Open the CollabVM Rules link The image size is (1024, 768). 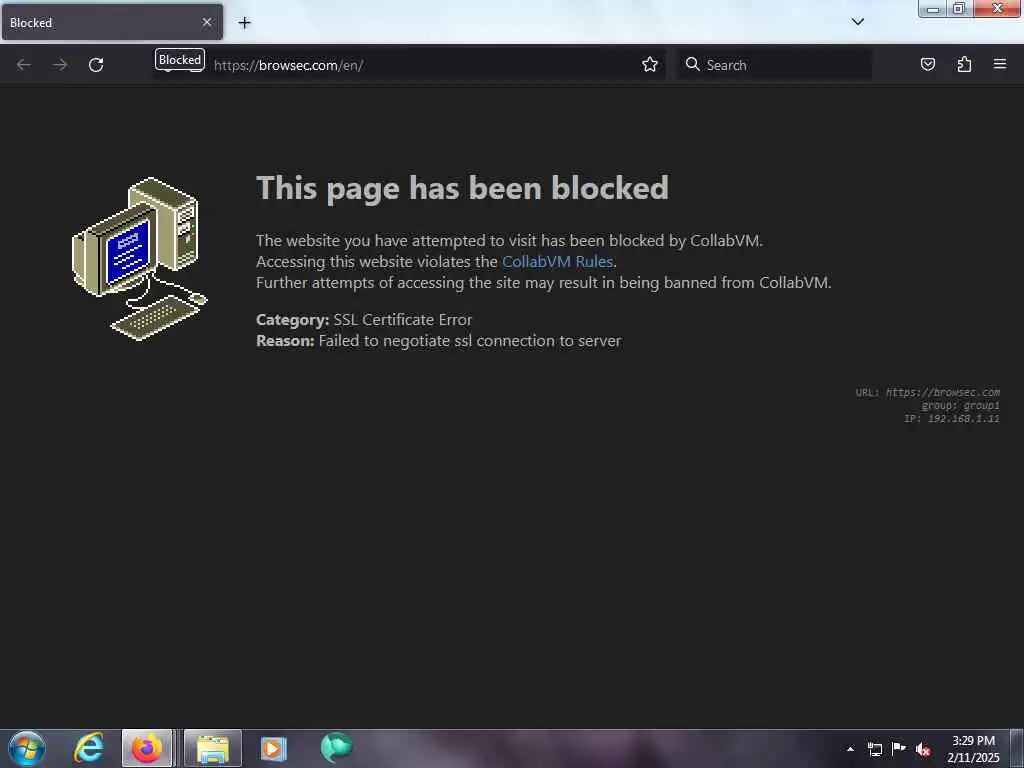point(557,261)
